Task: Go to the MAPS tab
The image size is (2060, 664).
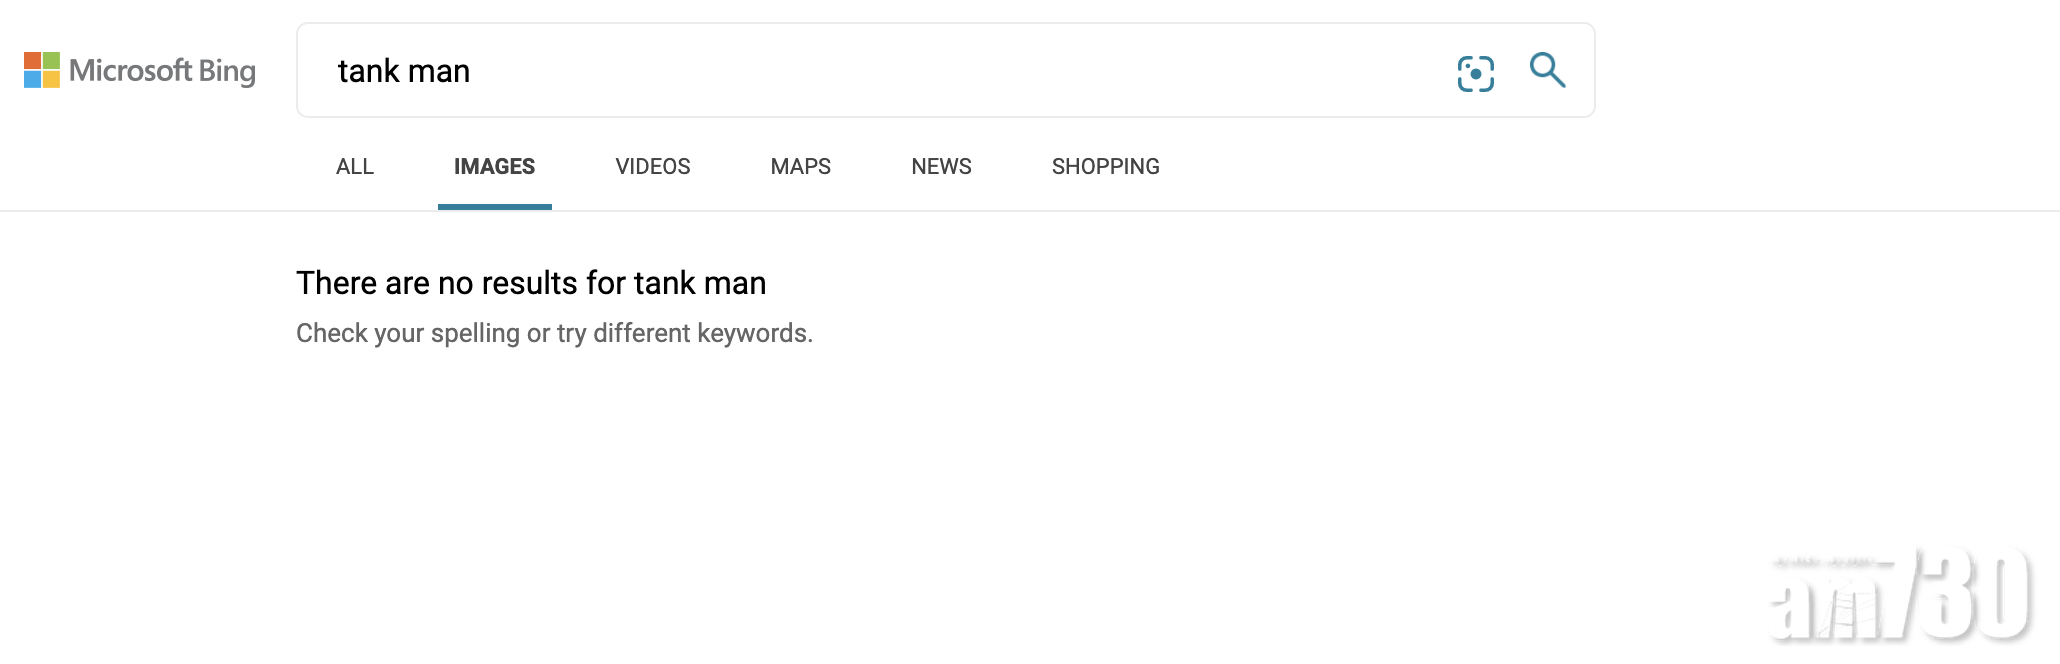Action: 800,167
